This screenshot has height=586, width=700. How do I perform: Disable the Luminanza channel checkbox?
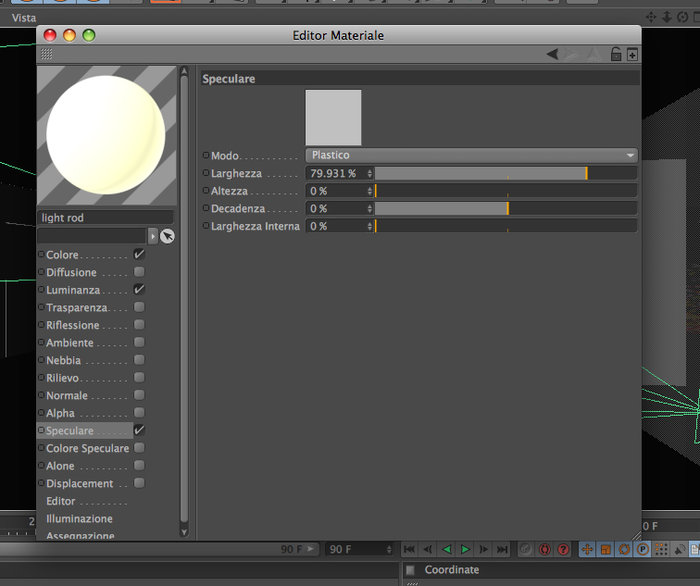(139, 289)
